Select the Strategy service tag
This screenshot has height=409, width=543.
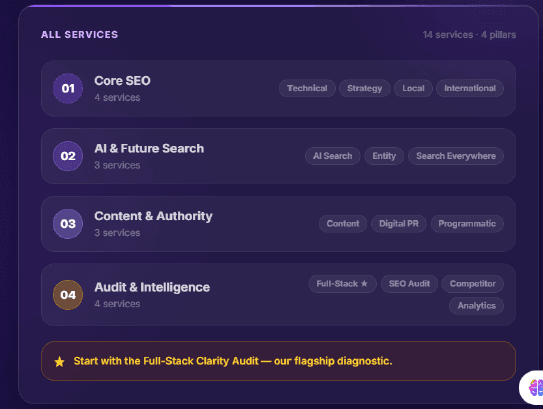tap(365, 88)
